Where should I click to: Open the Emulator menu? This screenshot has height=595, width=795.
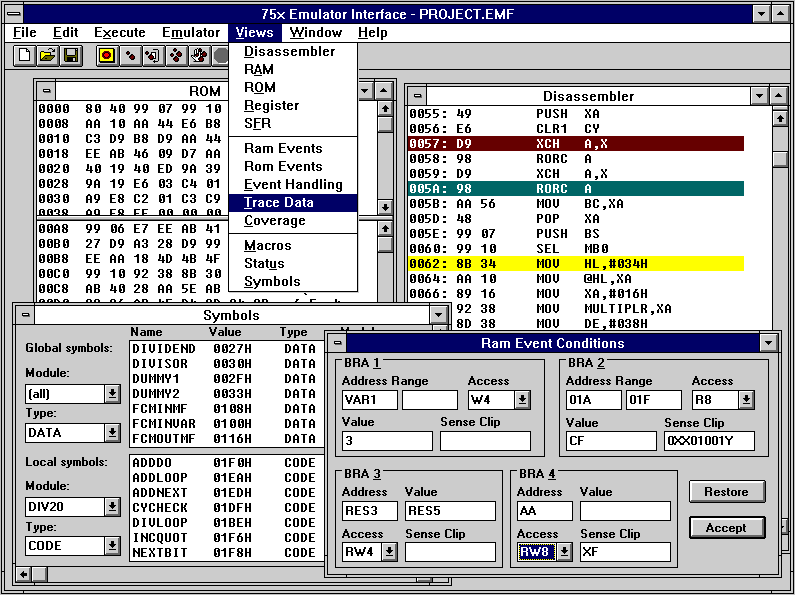point(191,32)
